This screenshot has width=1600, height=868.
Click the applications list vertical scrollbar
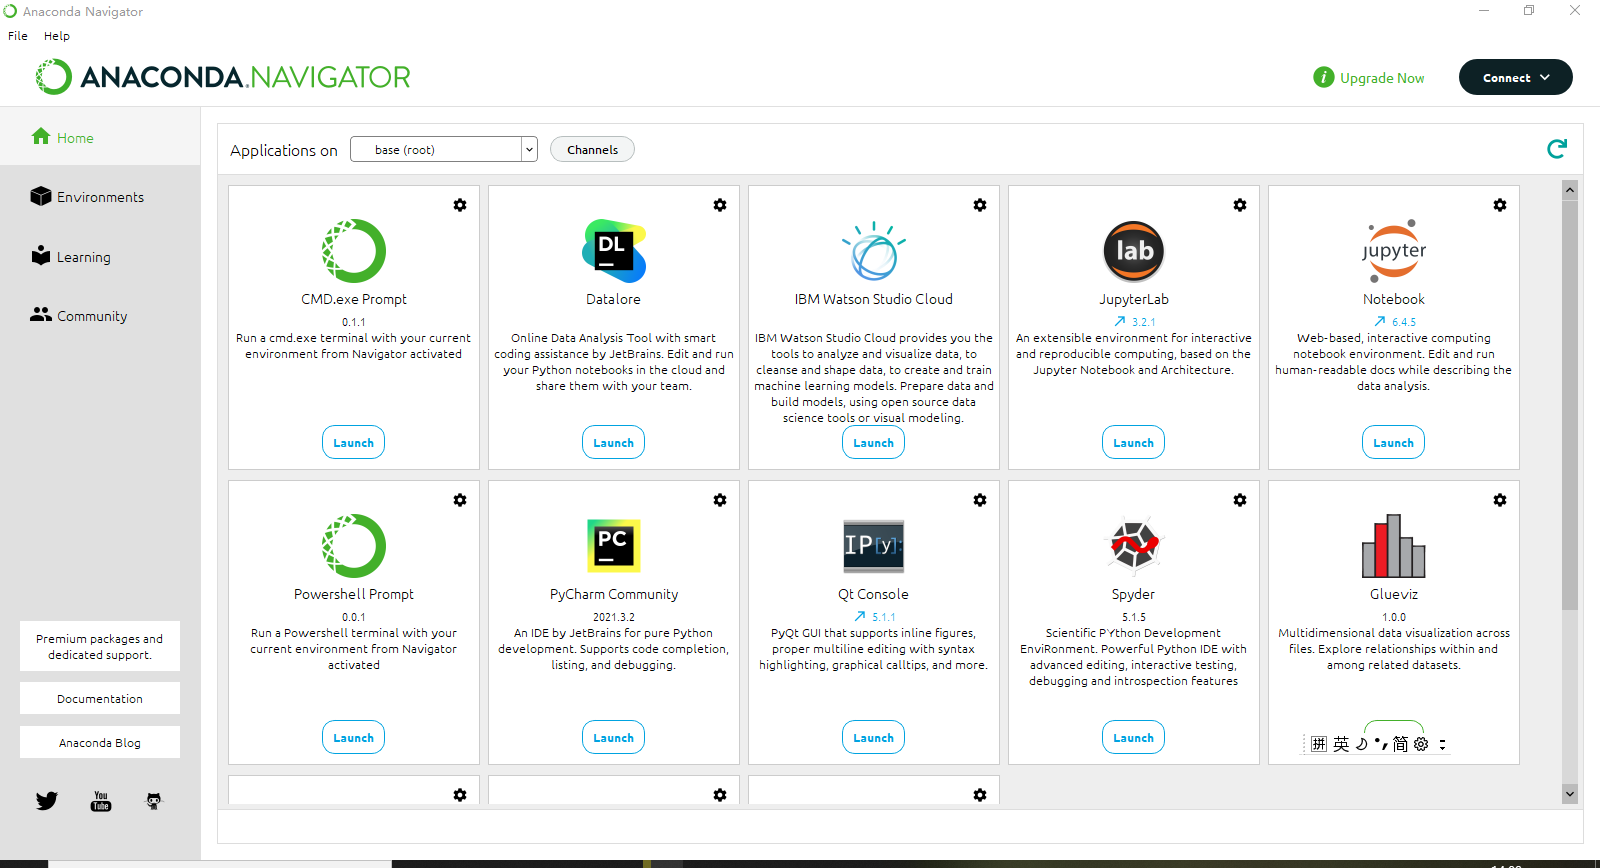point(1570,405)
